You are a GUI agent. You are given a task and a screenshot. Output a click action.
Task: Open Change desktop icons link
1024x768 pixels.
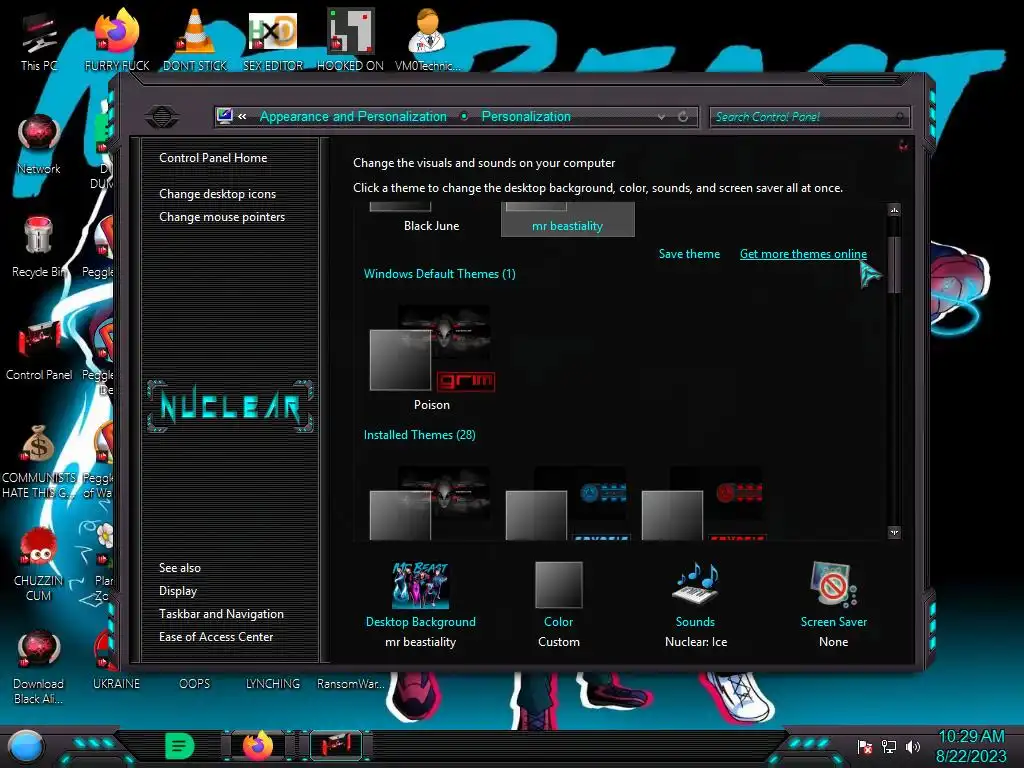click(217, 194)
